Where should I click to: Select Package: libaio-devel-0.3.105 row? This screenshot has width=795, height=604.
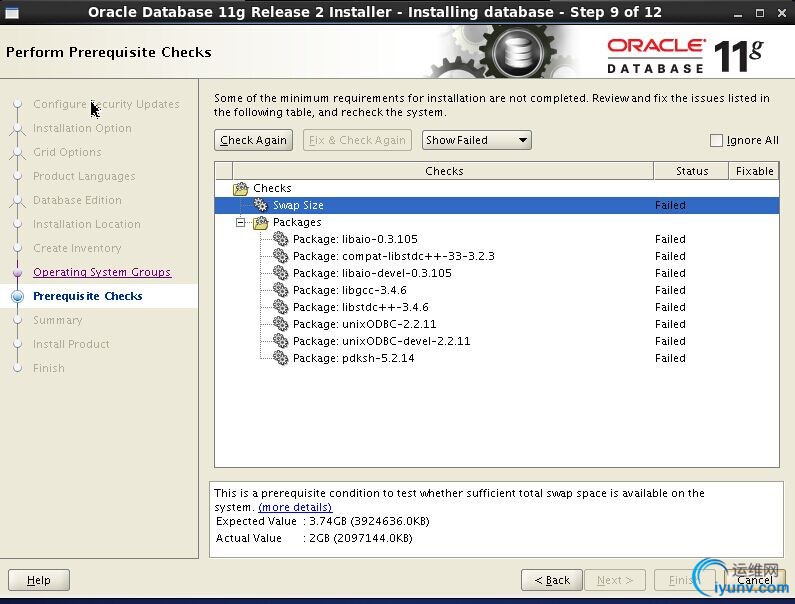[x=497, y=273]
